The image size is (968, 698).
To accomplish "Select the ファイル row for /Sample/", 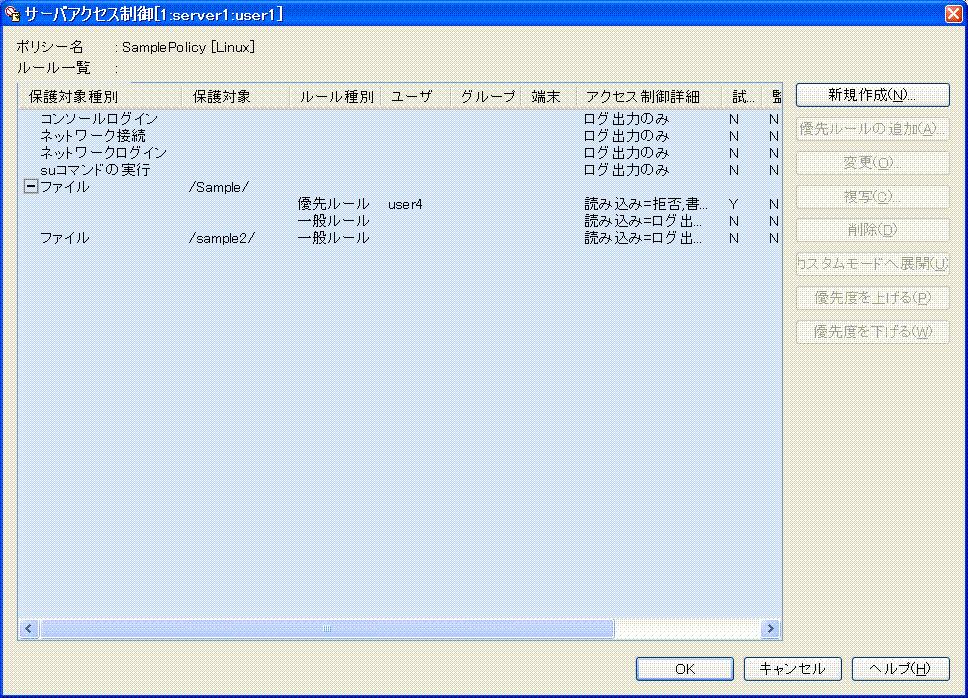I will coord(400,187).
